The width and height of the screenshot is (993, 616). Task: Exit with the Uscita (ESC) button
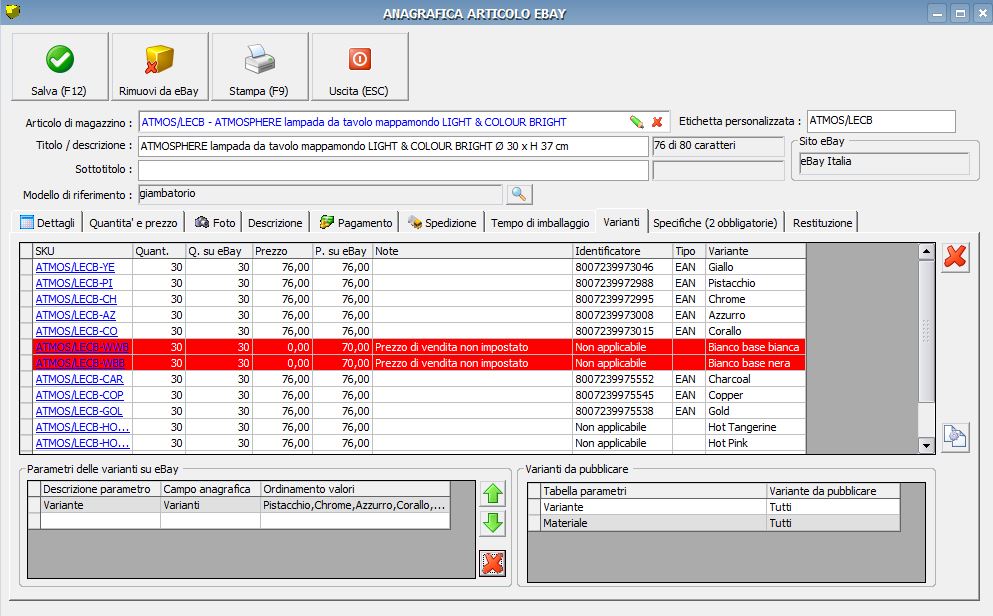click(359, 67)
